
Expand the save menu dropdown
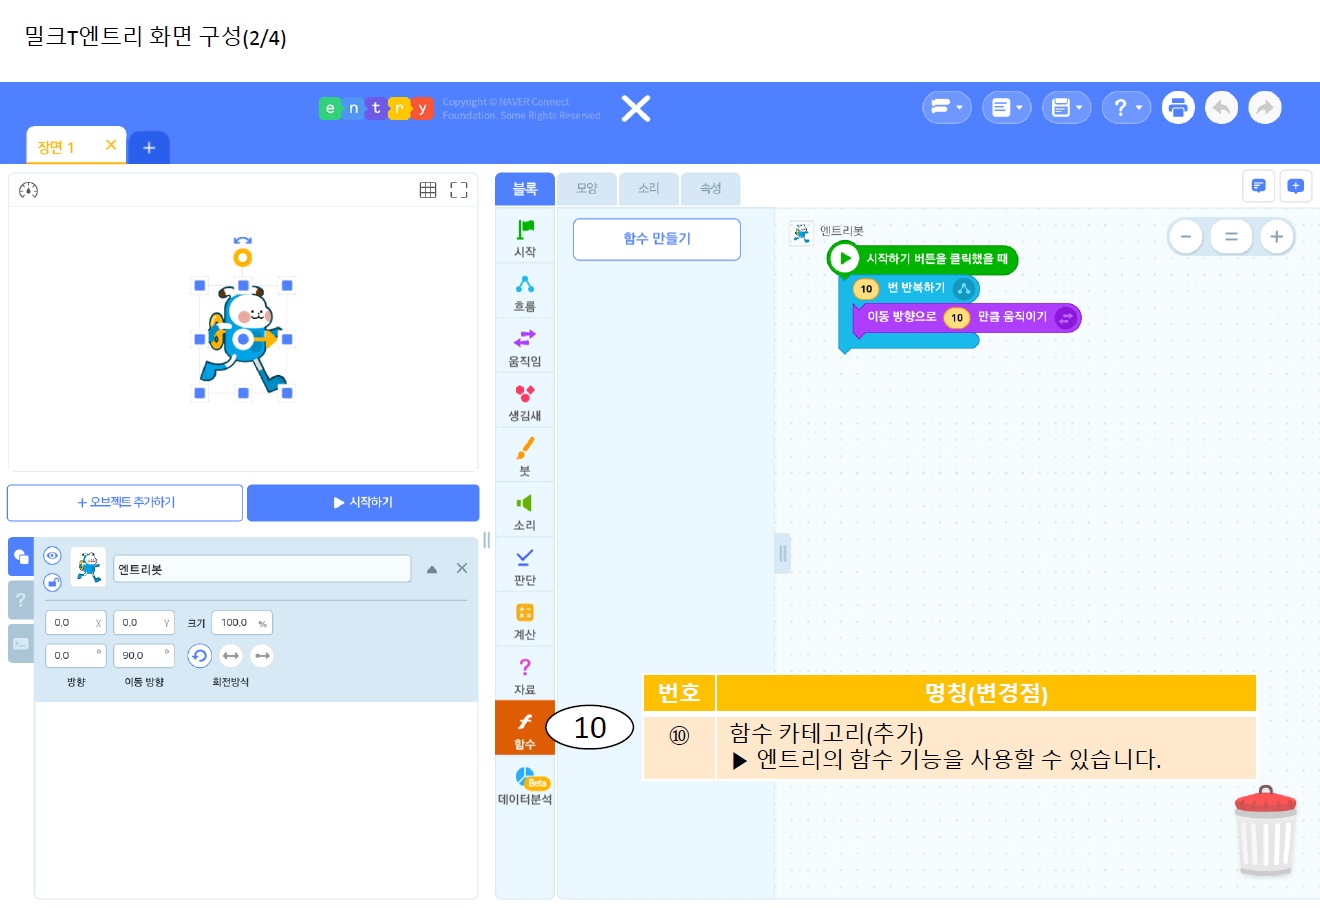(1066, 107)
